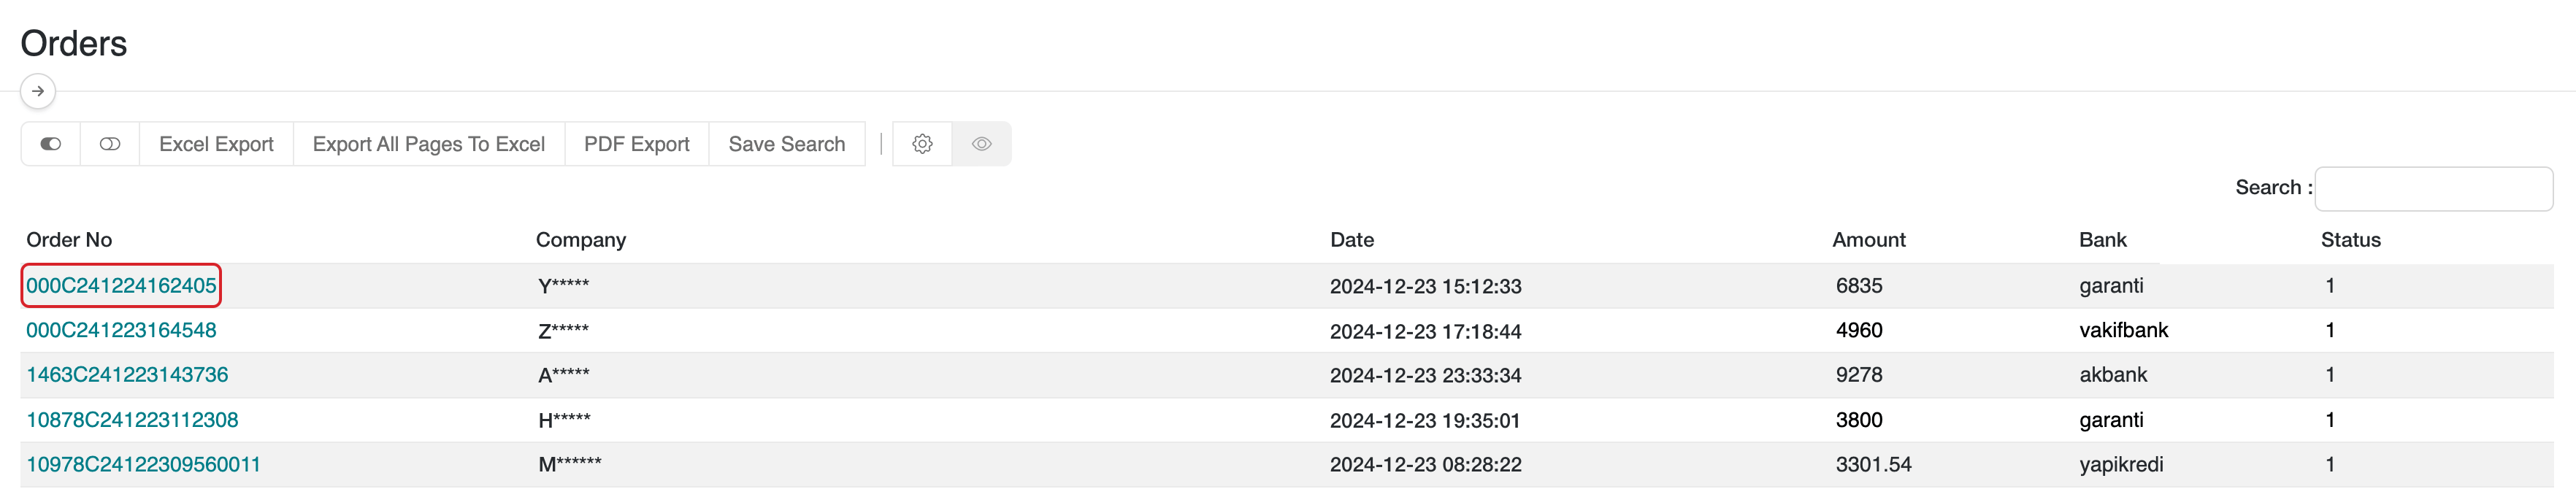This screenshot has height=489, width=2576.
Task: Click the arrow expand icon under Orders
Action: (x=38, y=91)
